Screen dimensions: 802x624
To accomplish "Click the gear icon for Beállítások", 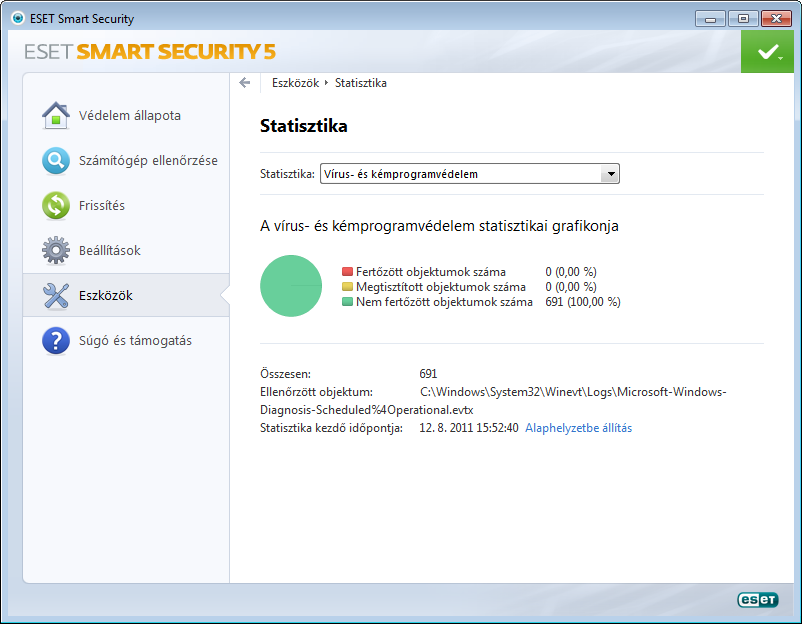I will (56, 251).
